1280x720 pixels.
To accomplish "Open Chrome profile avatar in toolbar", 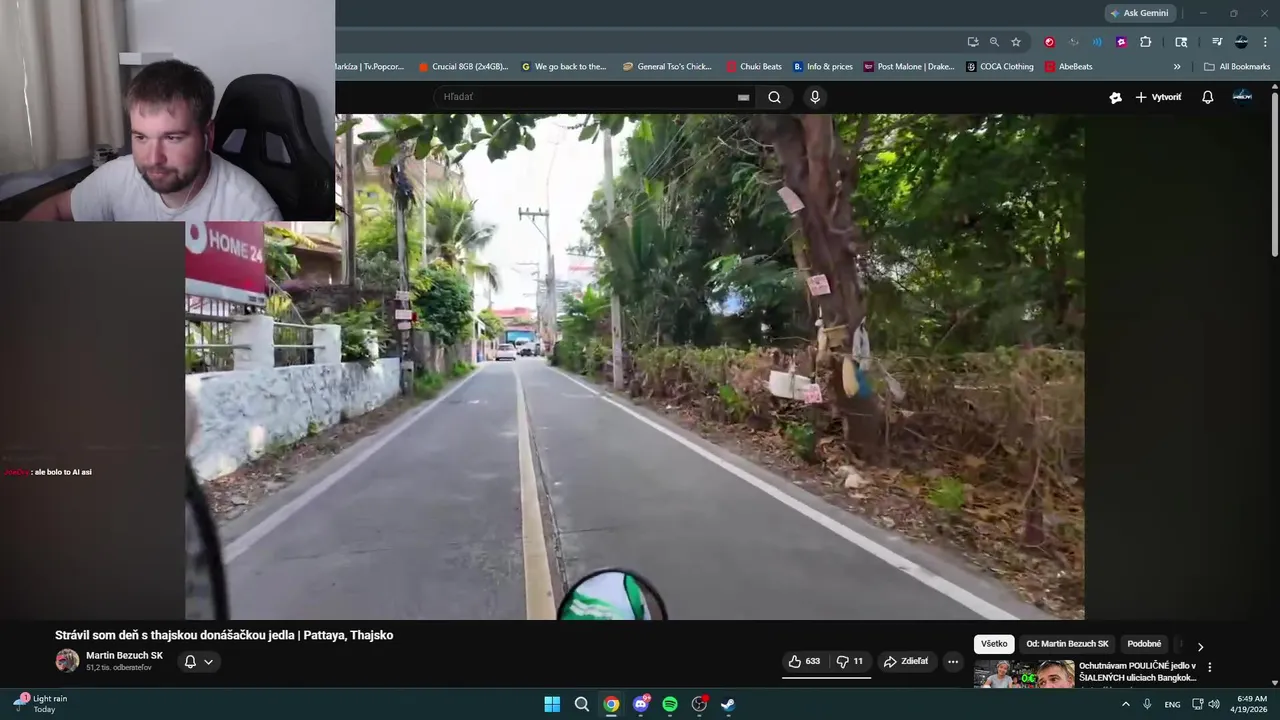I will 1241,42.
